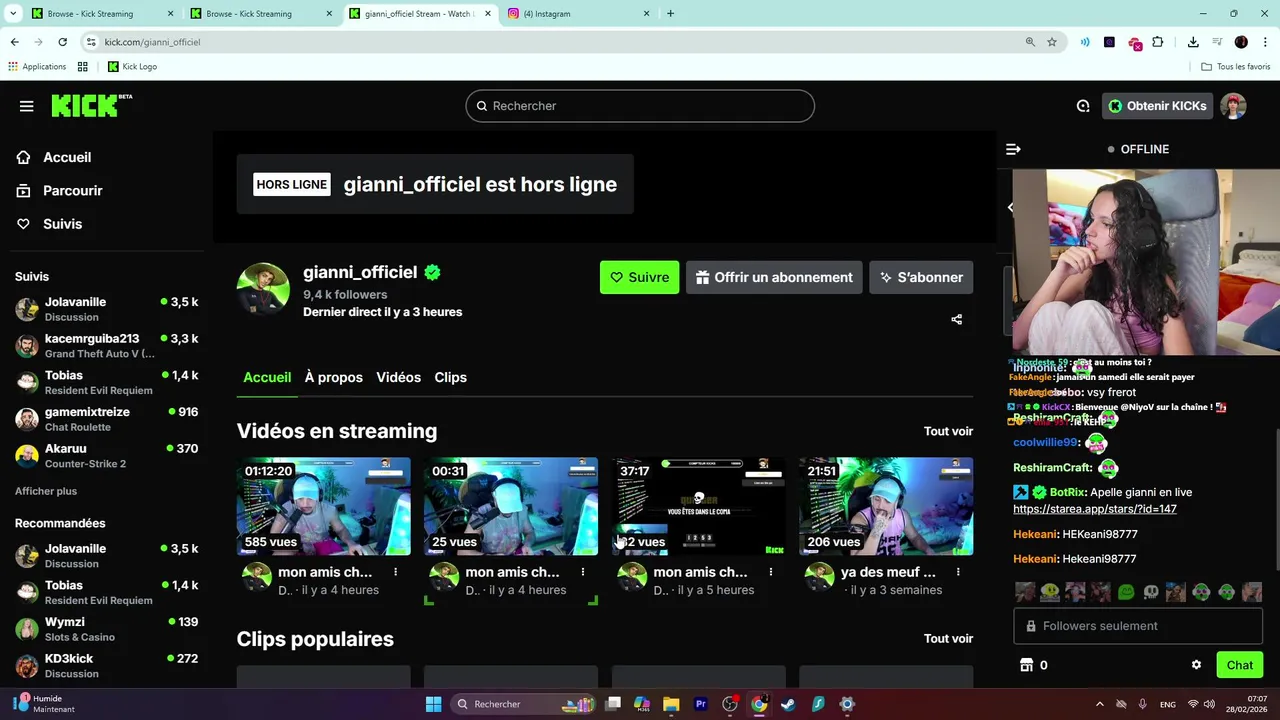This screenshot has width=1280, height=720.
Task: Click Tout voir for Clips populaires
Action: click(948, 638)
